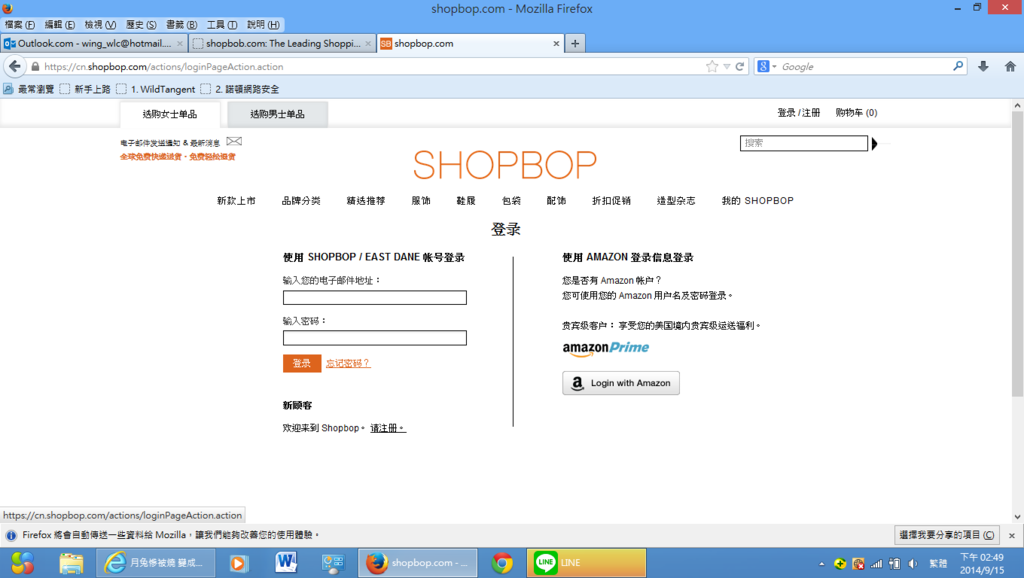Show hidden system tray icons
The image size is (1024, 578).
coord(822,564)
